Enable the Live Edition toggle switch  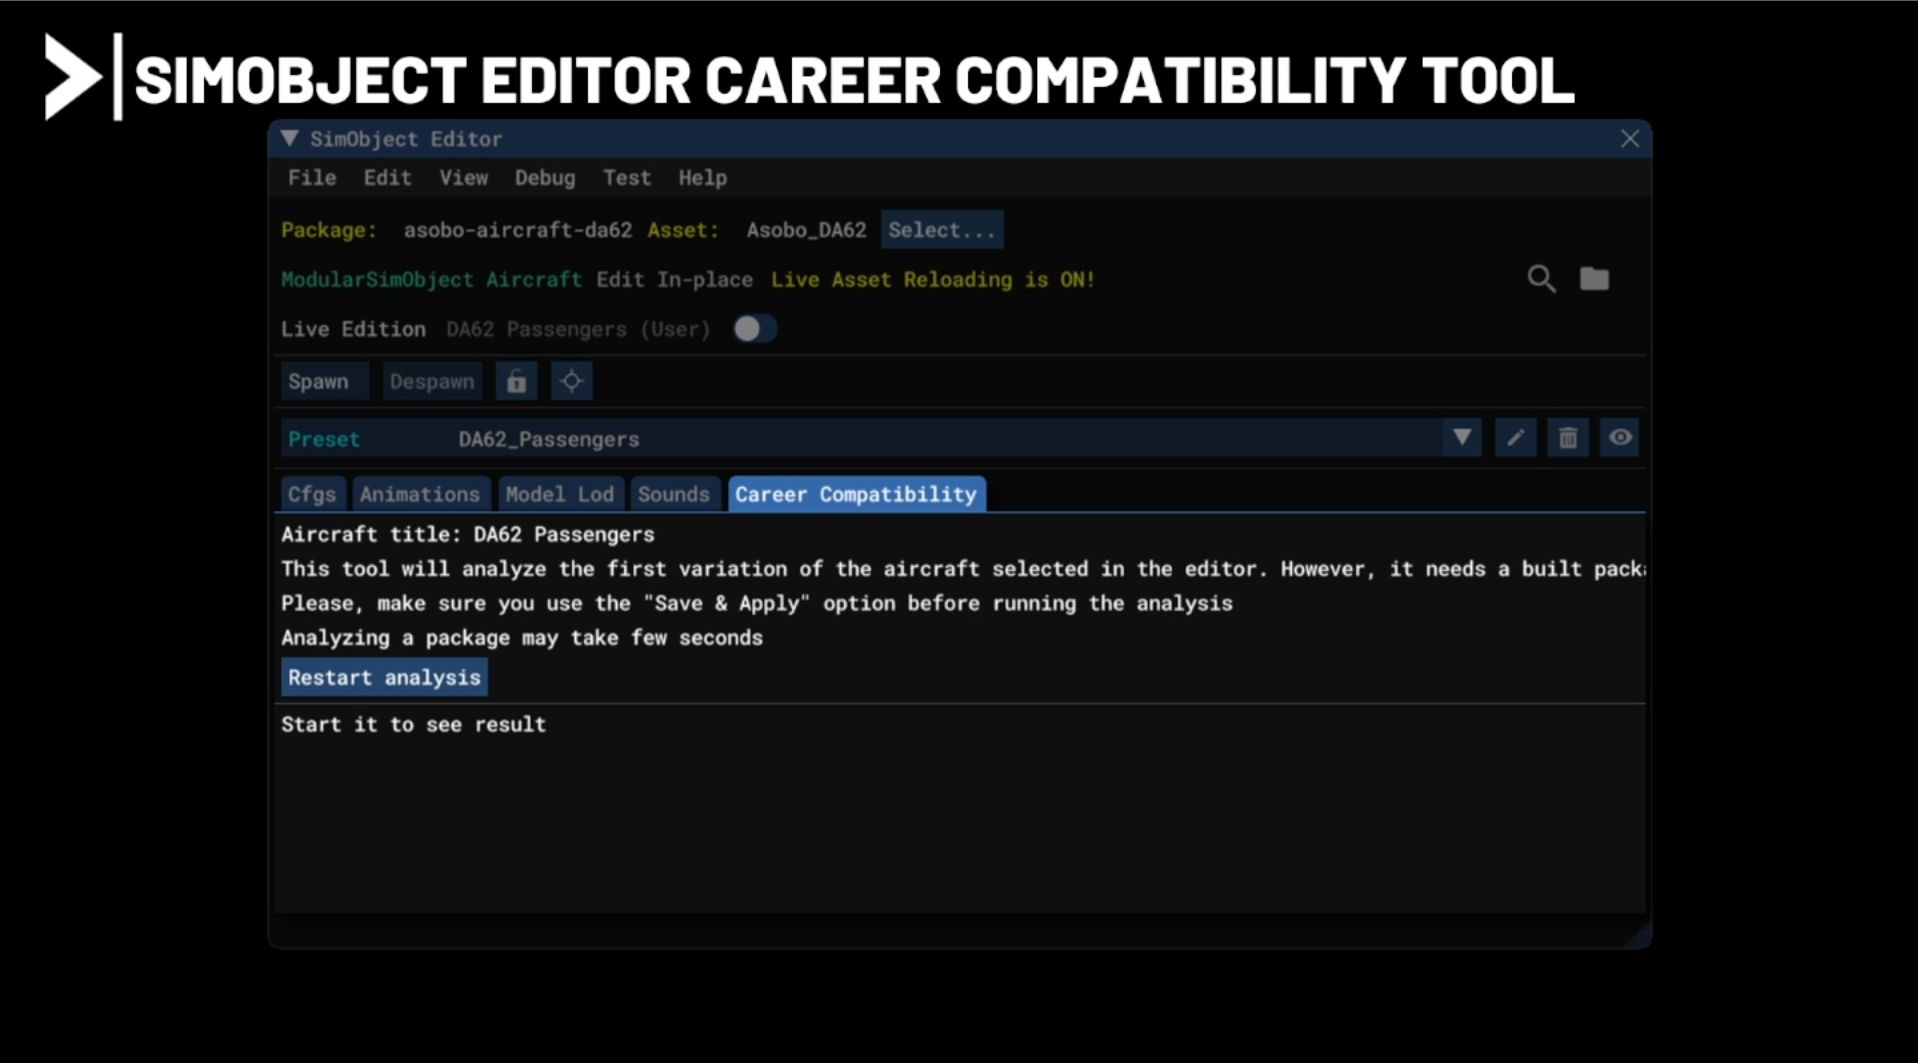(x=754, y=329)
